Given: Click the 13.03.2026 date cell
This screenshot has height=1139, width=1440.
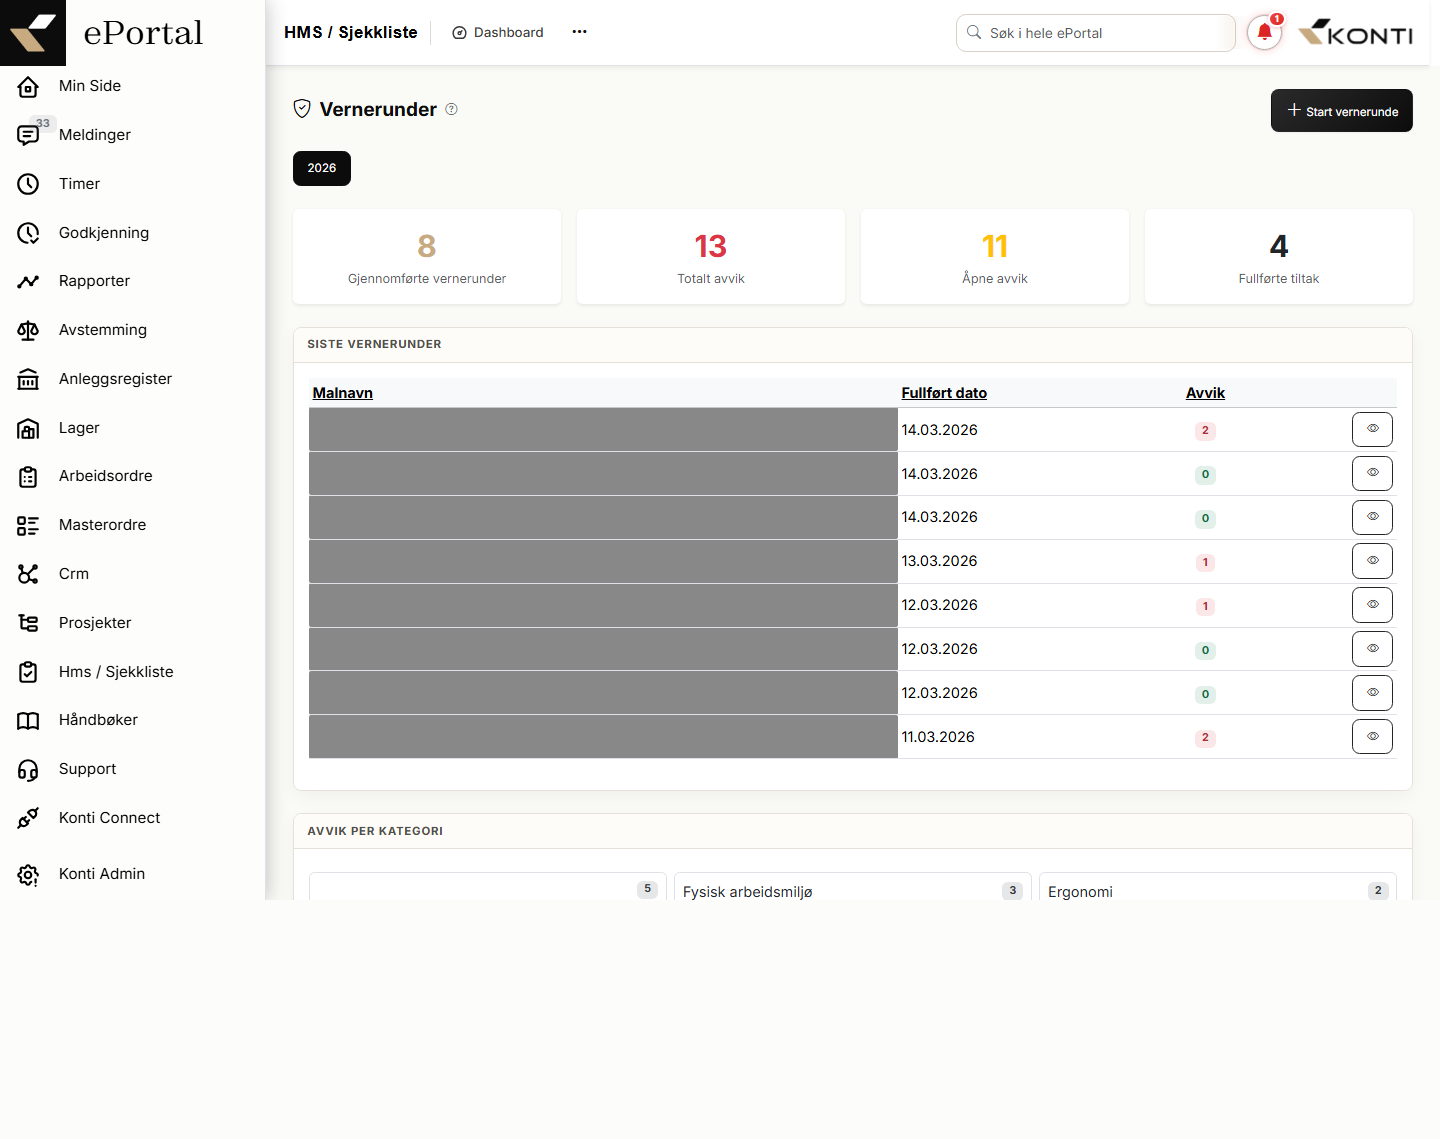Looking at the screenshot, I should 939,561.
